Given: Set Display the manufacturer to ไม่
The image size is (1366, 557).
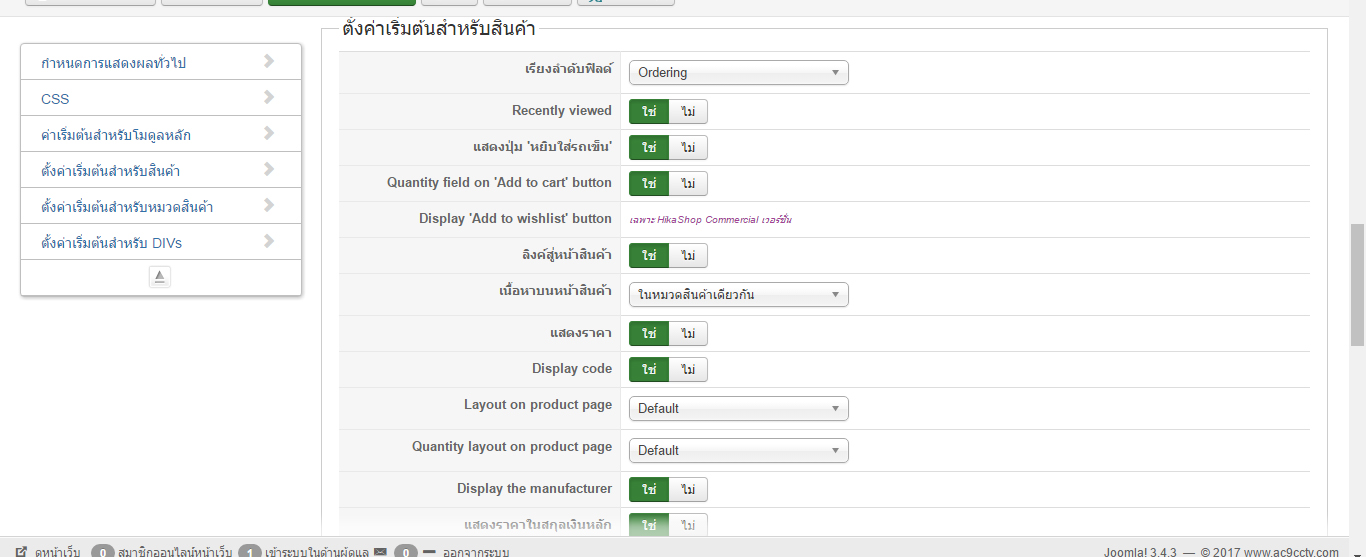Looking at the screenshot, I should (x=688, y=489).
